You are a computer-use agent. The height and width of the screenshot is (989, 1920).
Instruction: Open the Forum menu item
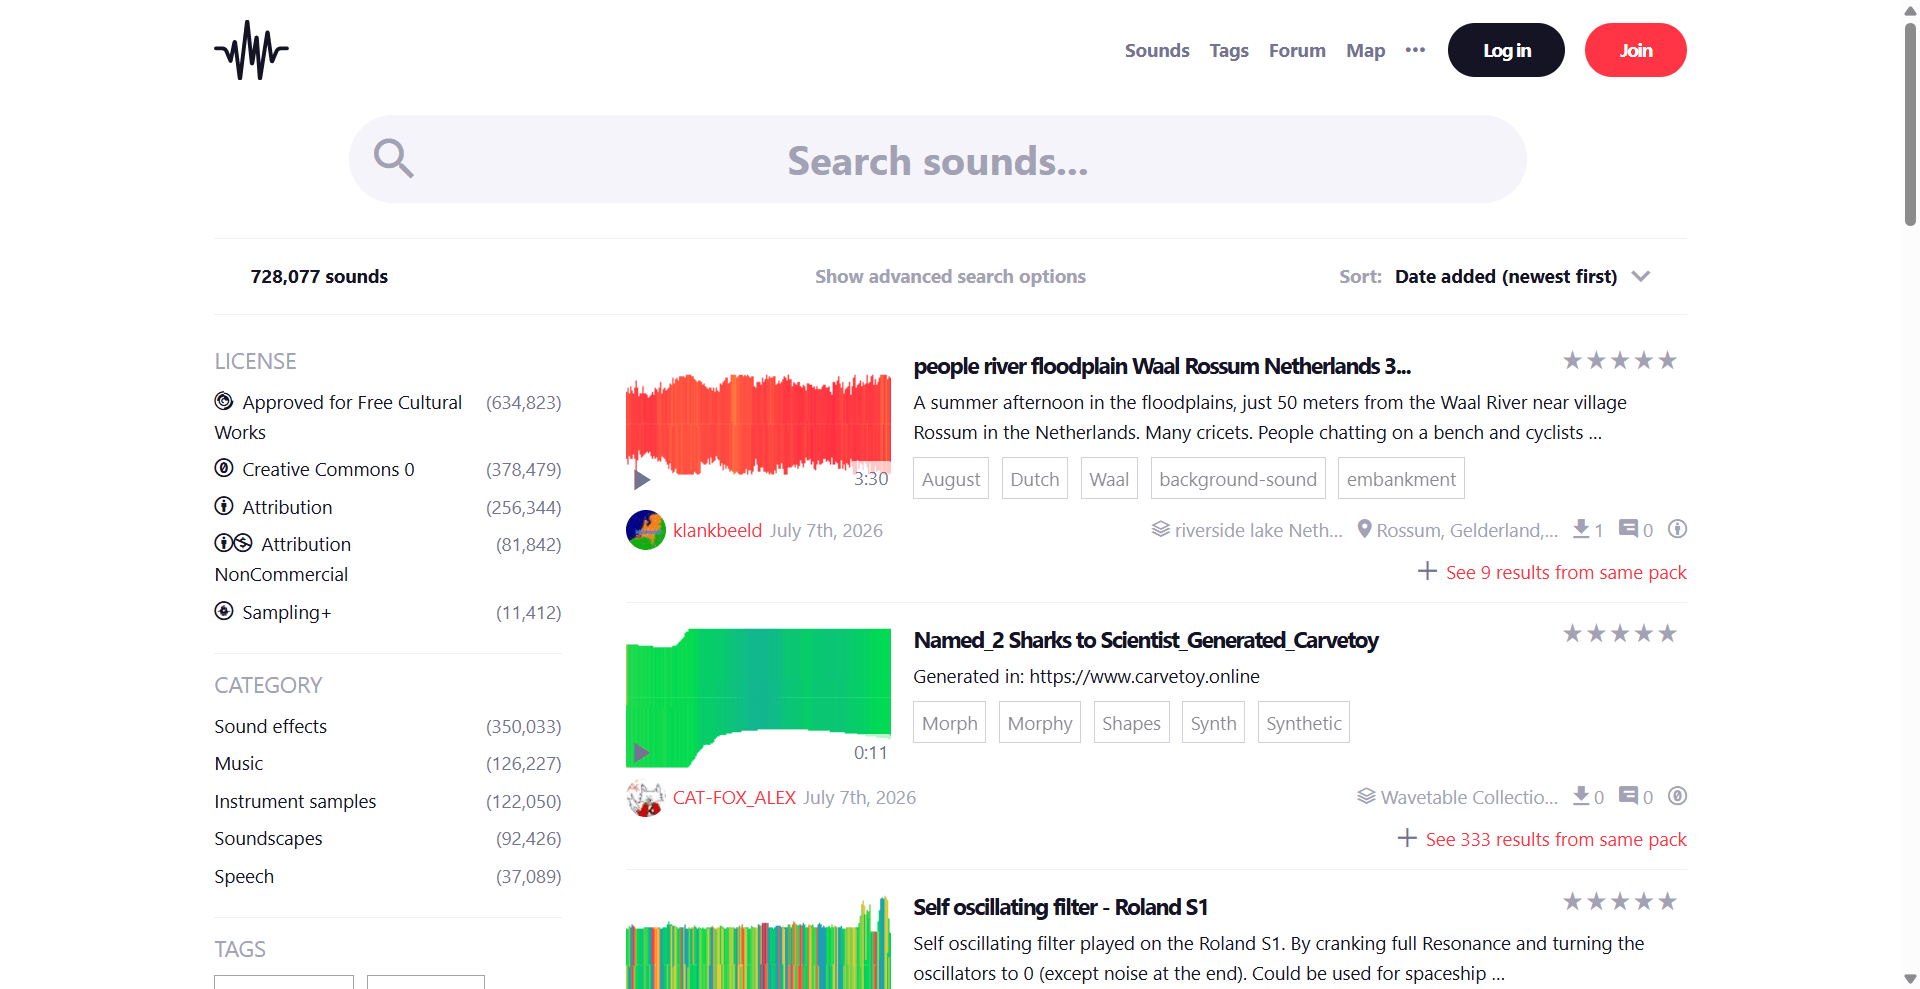click(1297, 50)
